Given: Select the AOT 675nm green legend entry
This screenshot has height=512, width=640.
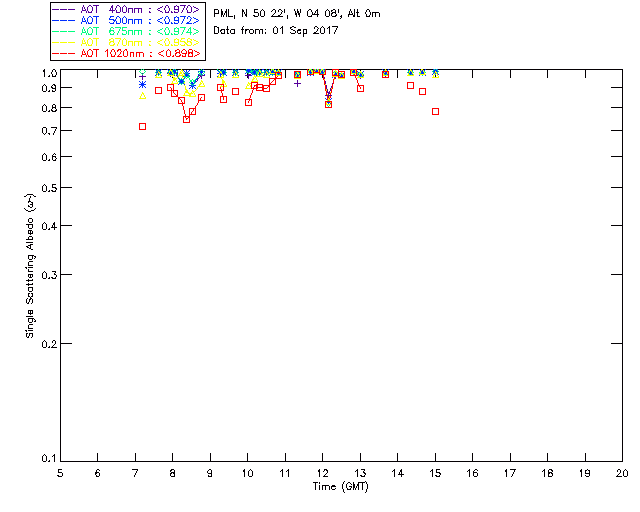Looking at the screenshot, I should click(x=128, y=31).
